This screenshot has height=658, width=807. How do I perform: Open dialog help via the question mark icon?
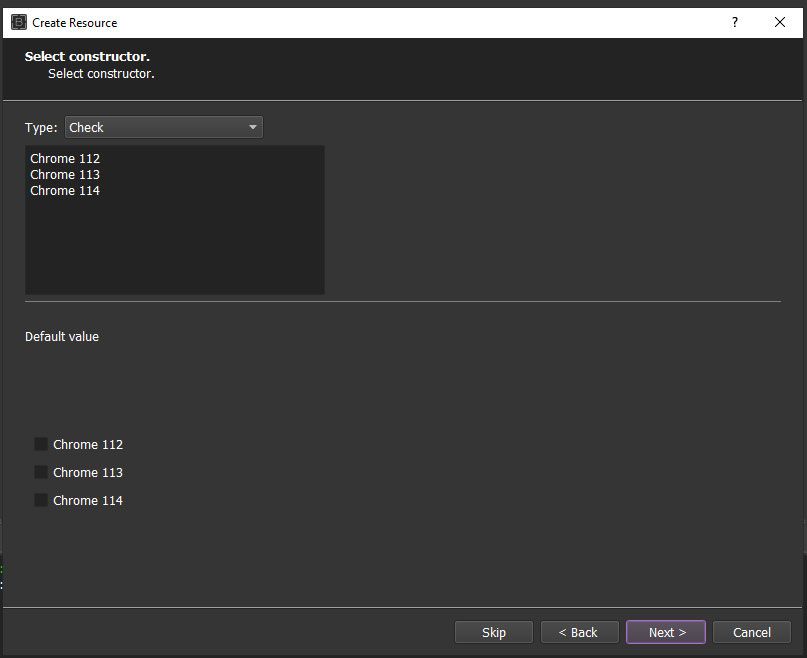(734, 22)
